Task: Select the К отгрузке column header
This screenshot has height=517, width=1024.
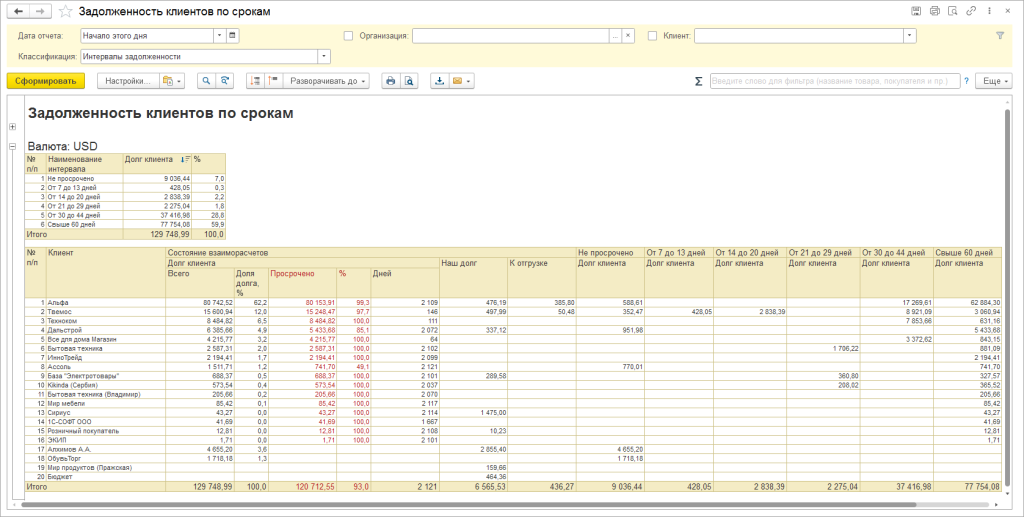Action: tap(541, 277)
